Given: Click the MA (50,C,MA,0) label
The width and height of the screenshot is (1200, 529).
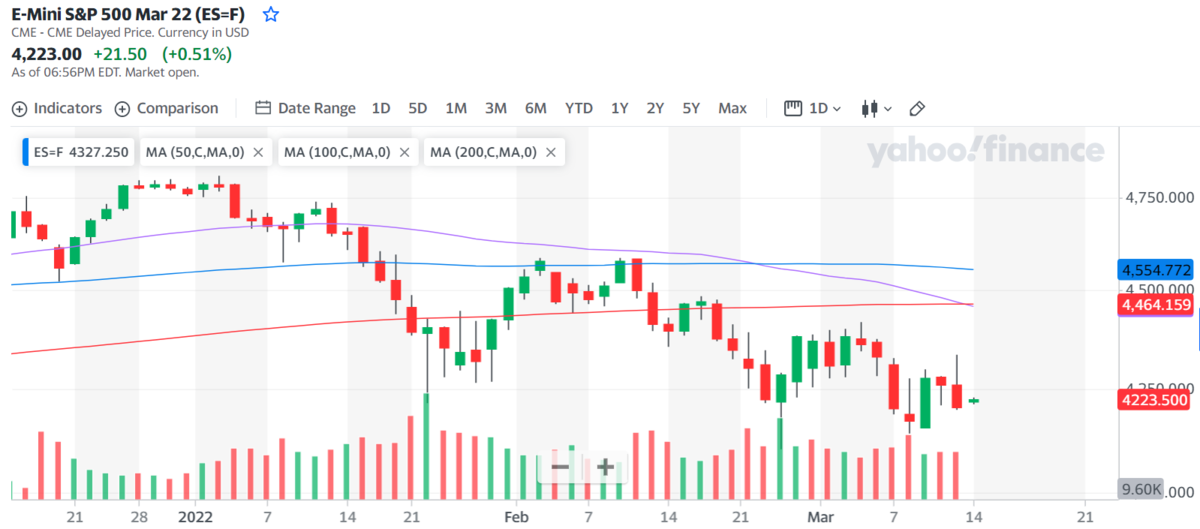Looking at the screenshot, I should click(195, 152).
